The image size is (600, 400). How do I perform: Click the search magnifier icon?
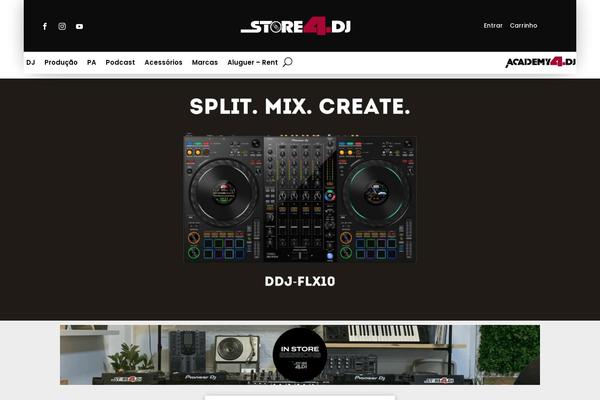pos(288,62)
